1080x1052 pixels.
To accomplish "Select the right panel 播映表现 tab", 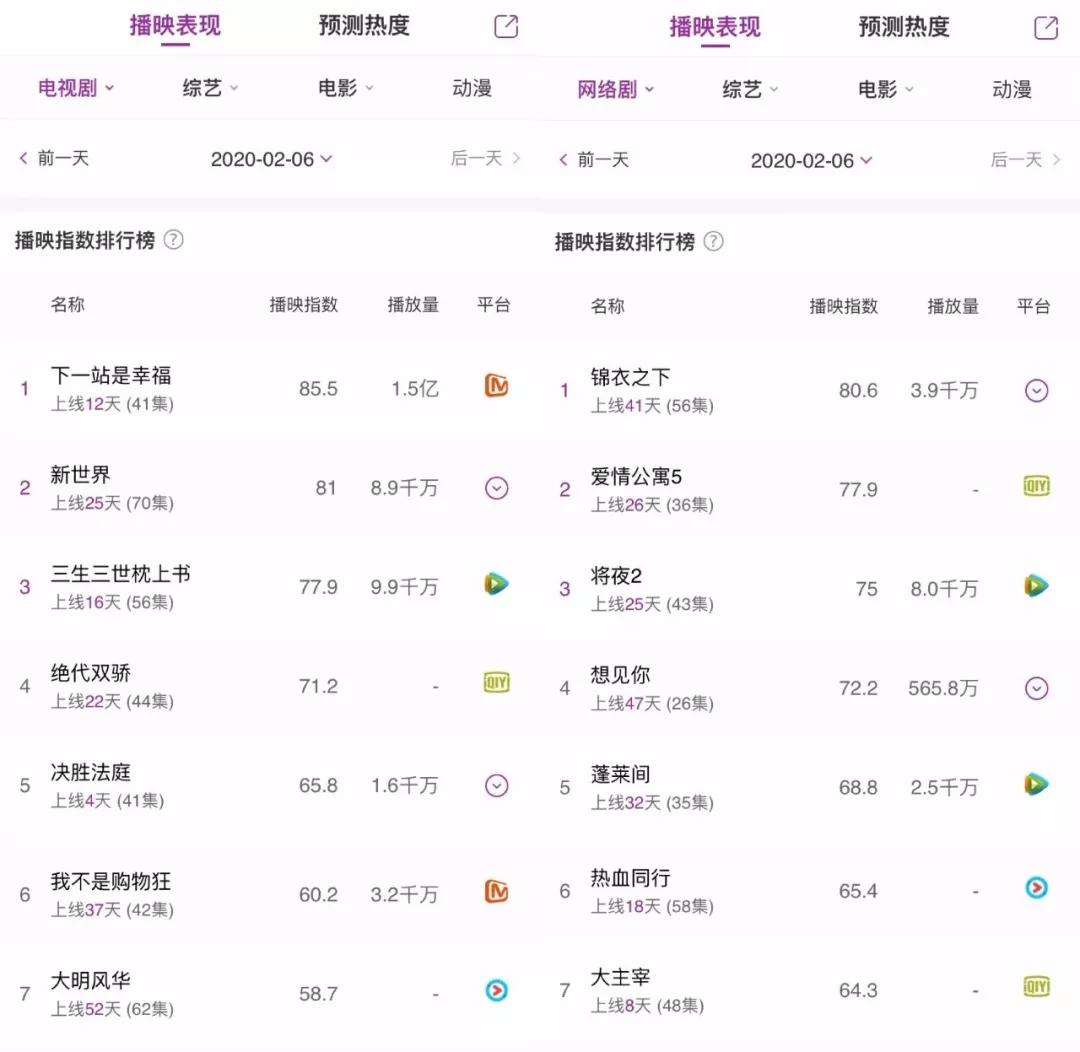I will click(x=715, y=27).
